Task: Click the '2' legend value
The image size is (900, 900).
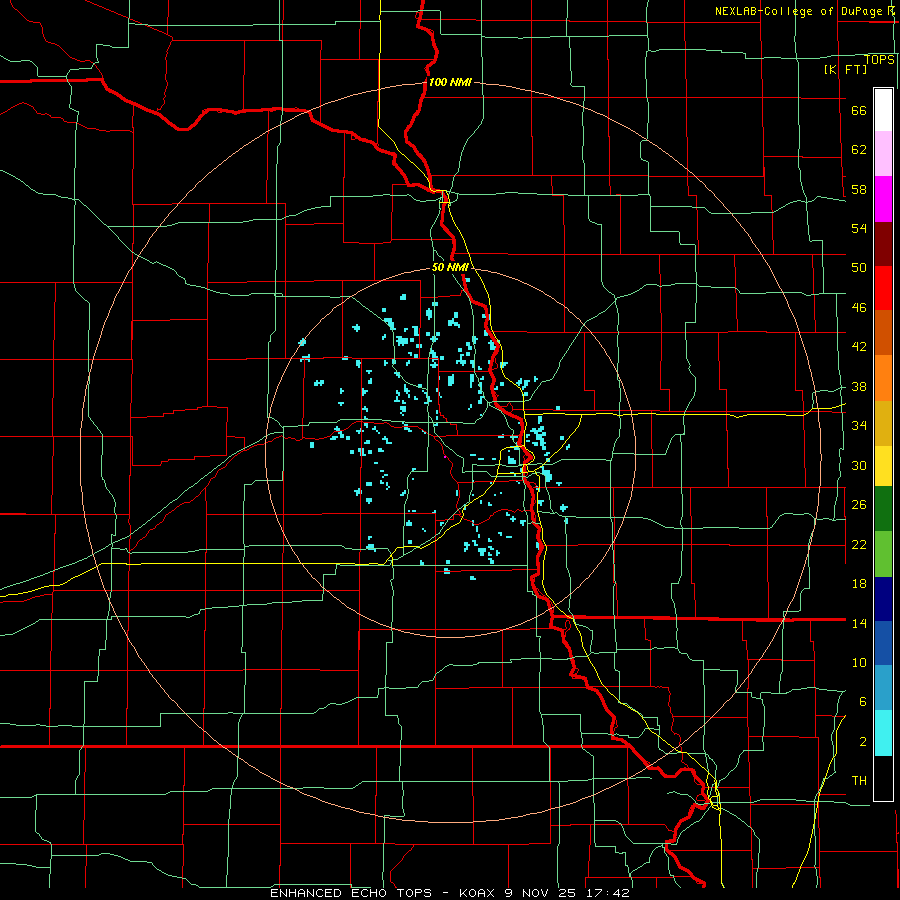Action: (863, 742)
